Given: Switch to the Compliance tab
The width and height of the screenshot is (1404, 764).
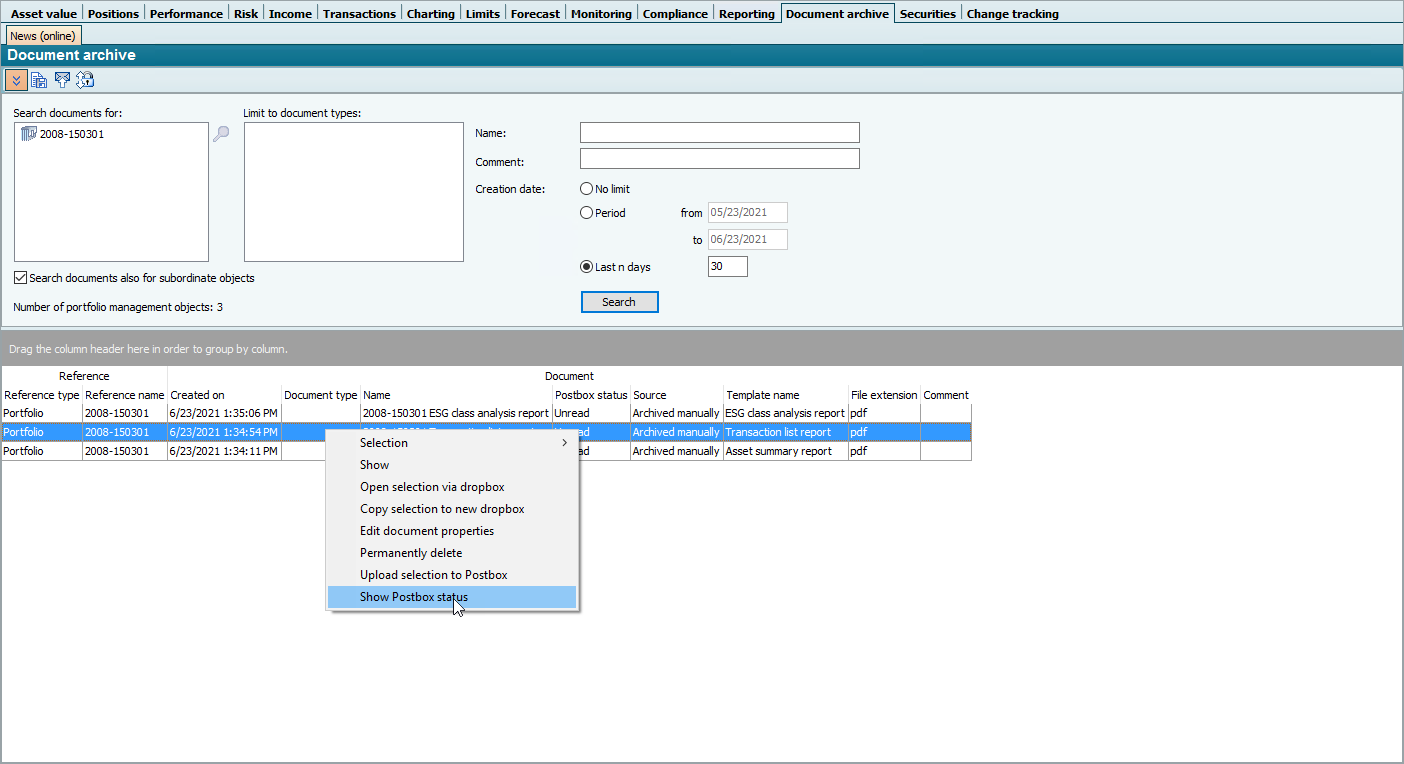Looking at the screenshot, I should (x=675, y=14).
